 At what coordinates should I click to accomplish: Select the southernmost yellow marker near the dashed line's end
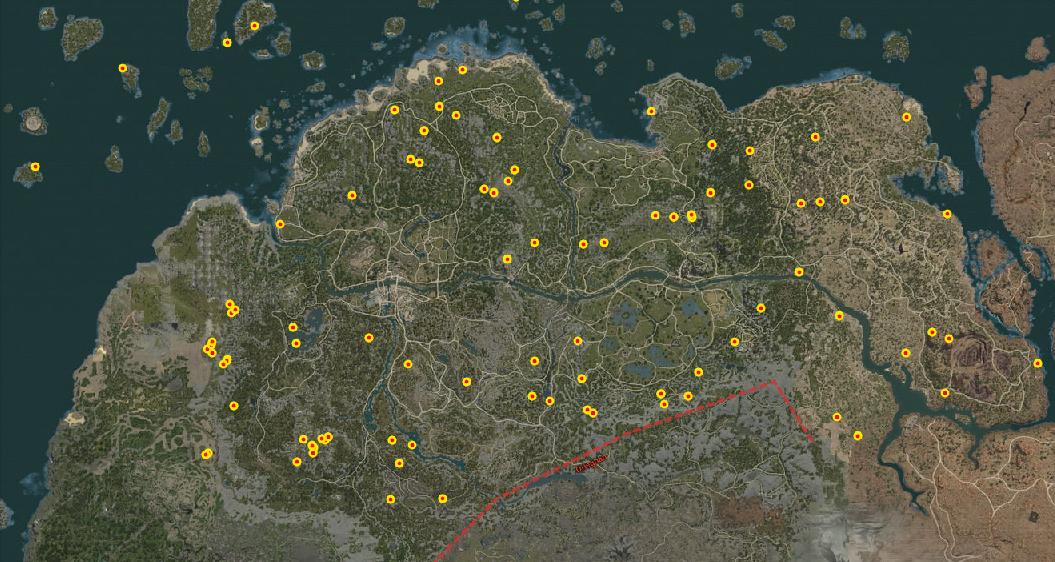click(443, 499)
